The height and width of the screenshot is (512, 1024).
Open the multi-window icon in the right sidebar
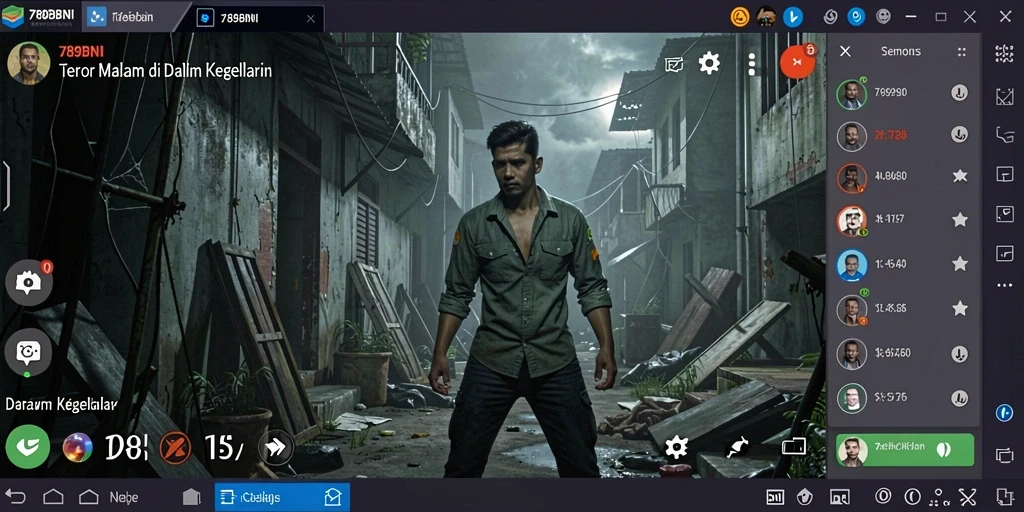pos(1004,455)
